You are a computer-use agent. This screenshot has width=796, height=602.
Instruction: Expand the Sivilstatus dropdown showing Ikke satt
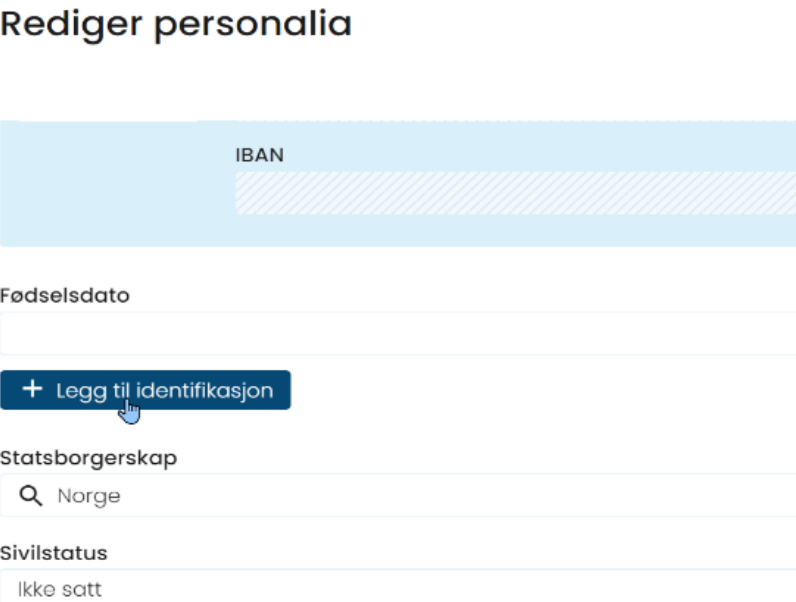[x=398, y=587]
